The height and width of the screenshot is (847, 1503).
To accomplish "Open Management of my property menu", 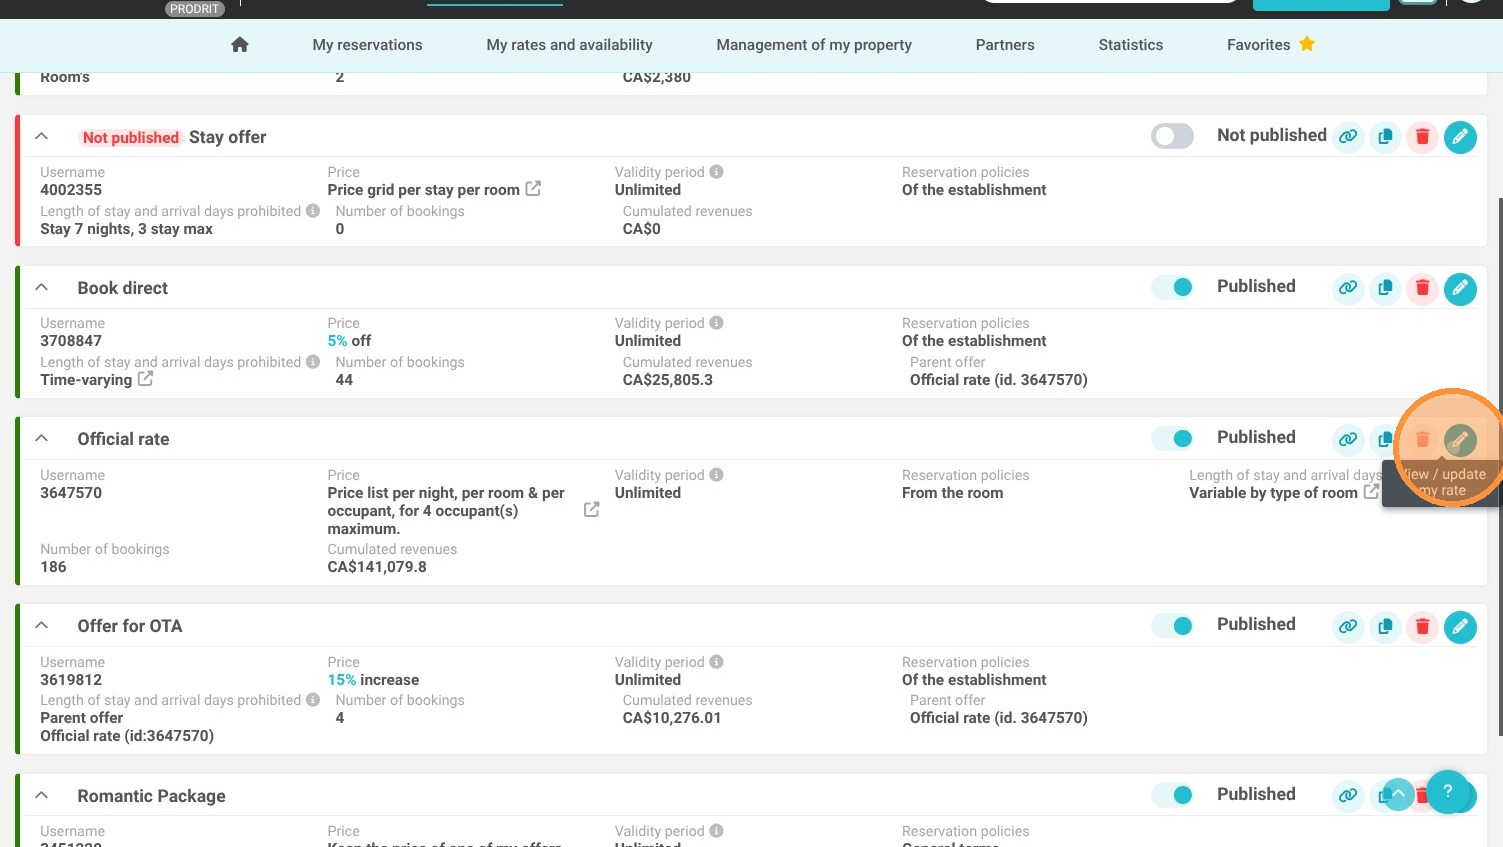I will (814, 45).
